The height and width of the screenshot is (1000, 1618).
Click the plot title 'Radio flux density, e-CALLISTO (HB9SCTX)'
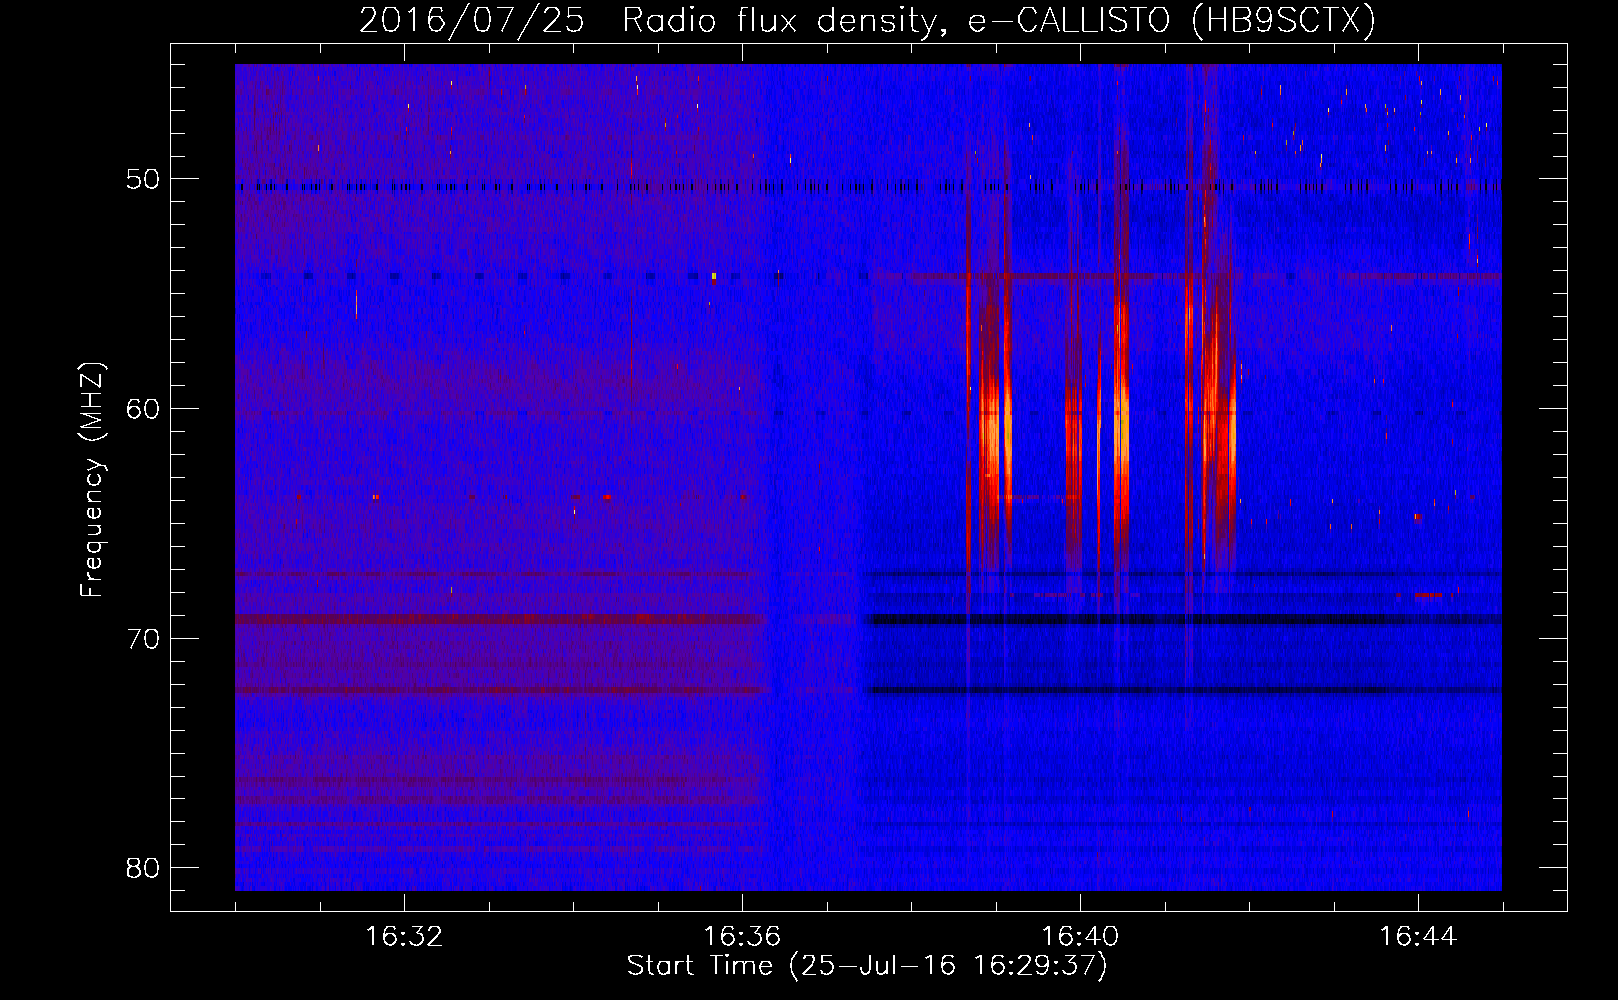point(998,21)
